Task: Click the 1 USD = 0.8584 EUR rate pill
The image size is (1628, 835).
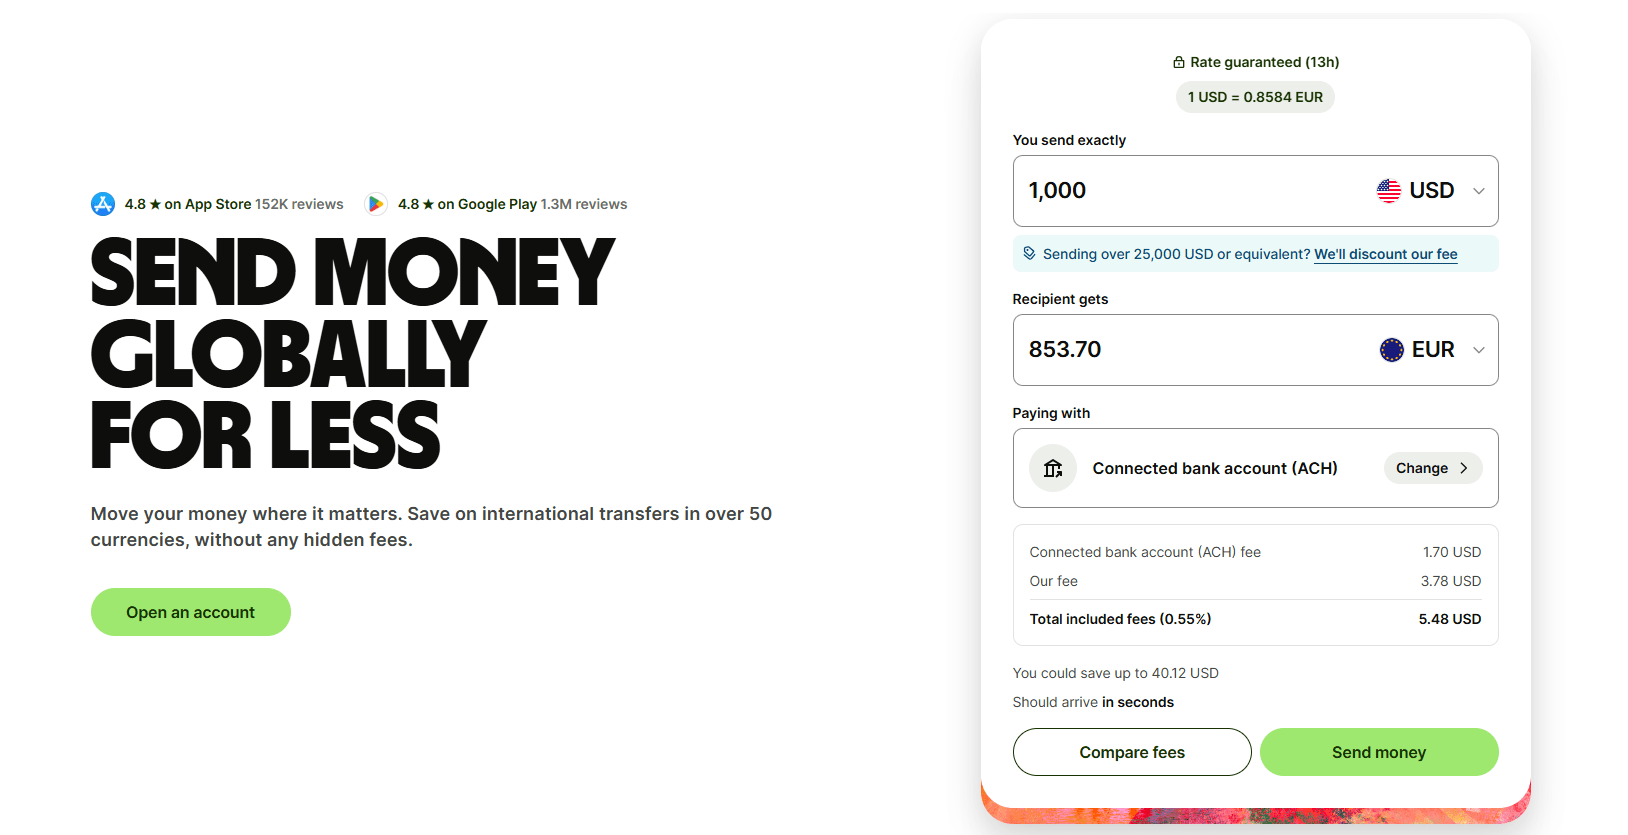Action: point(1254,97)
